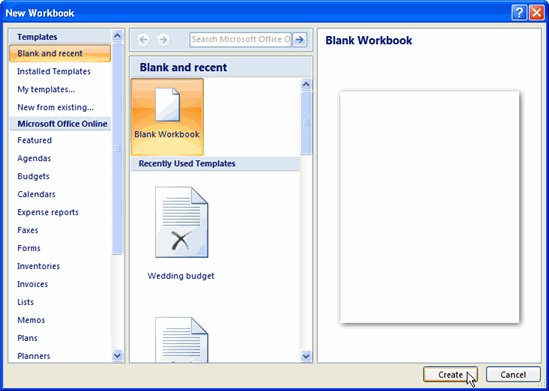Select the Inventories category
The width and height of the screenshot is (549, 391).
[x=39, y=266]
